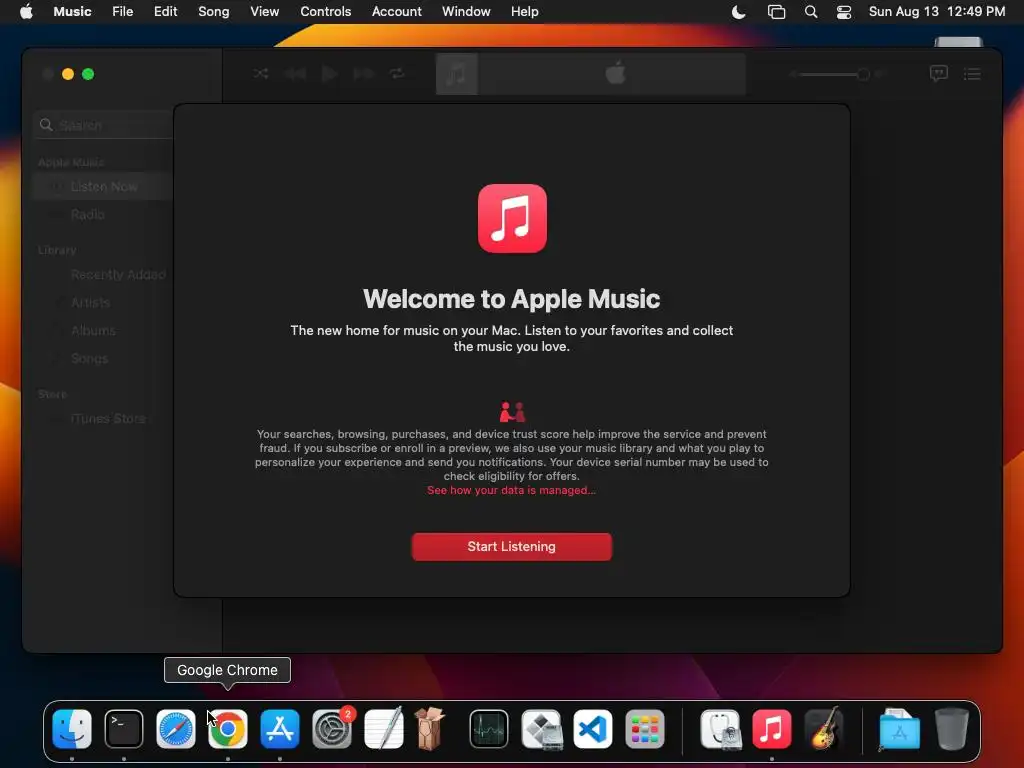Open the File menu

pos(122,12)
